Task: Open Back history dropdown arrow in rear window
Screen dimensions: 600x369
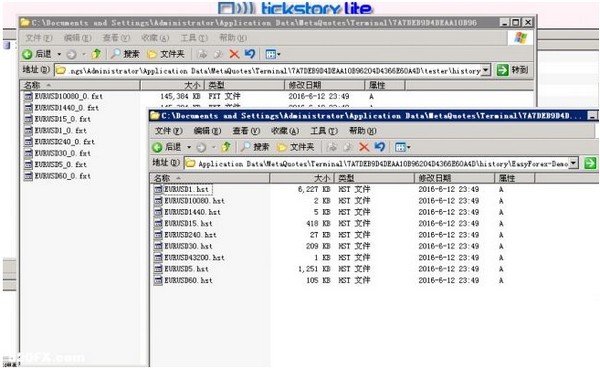Action: 59,54
